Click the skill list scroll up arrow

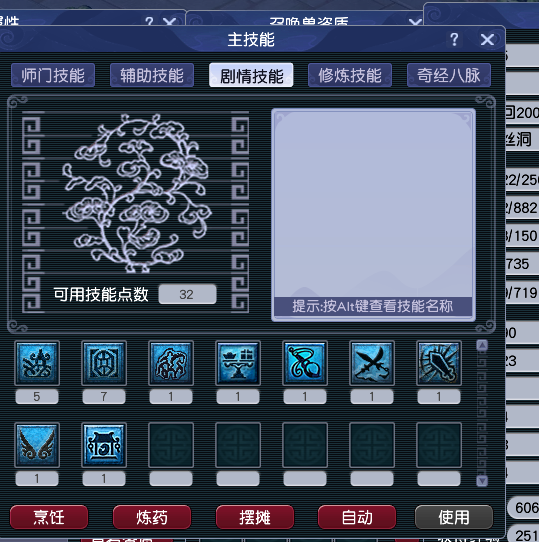(482, 345)
